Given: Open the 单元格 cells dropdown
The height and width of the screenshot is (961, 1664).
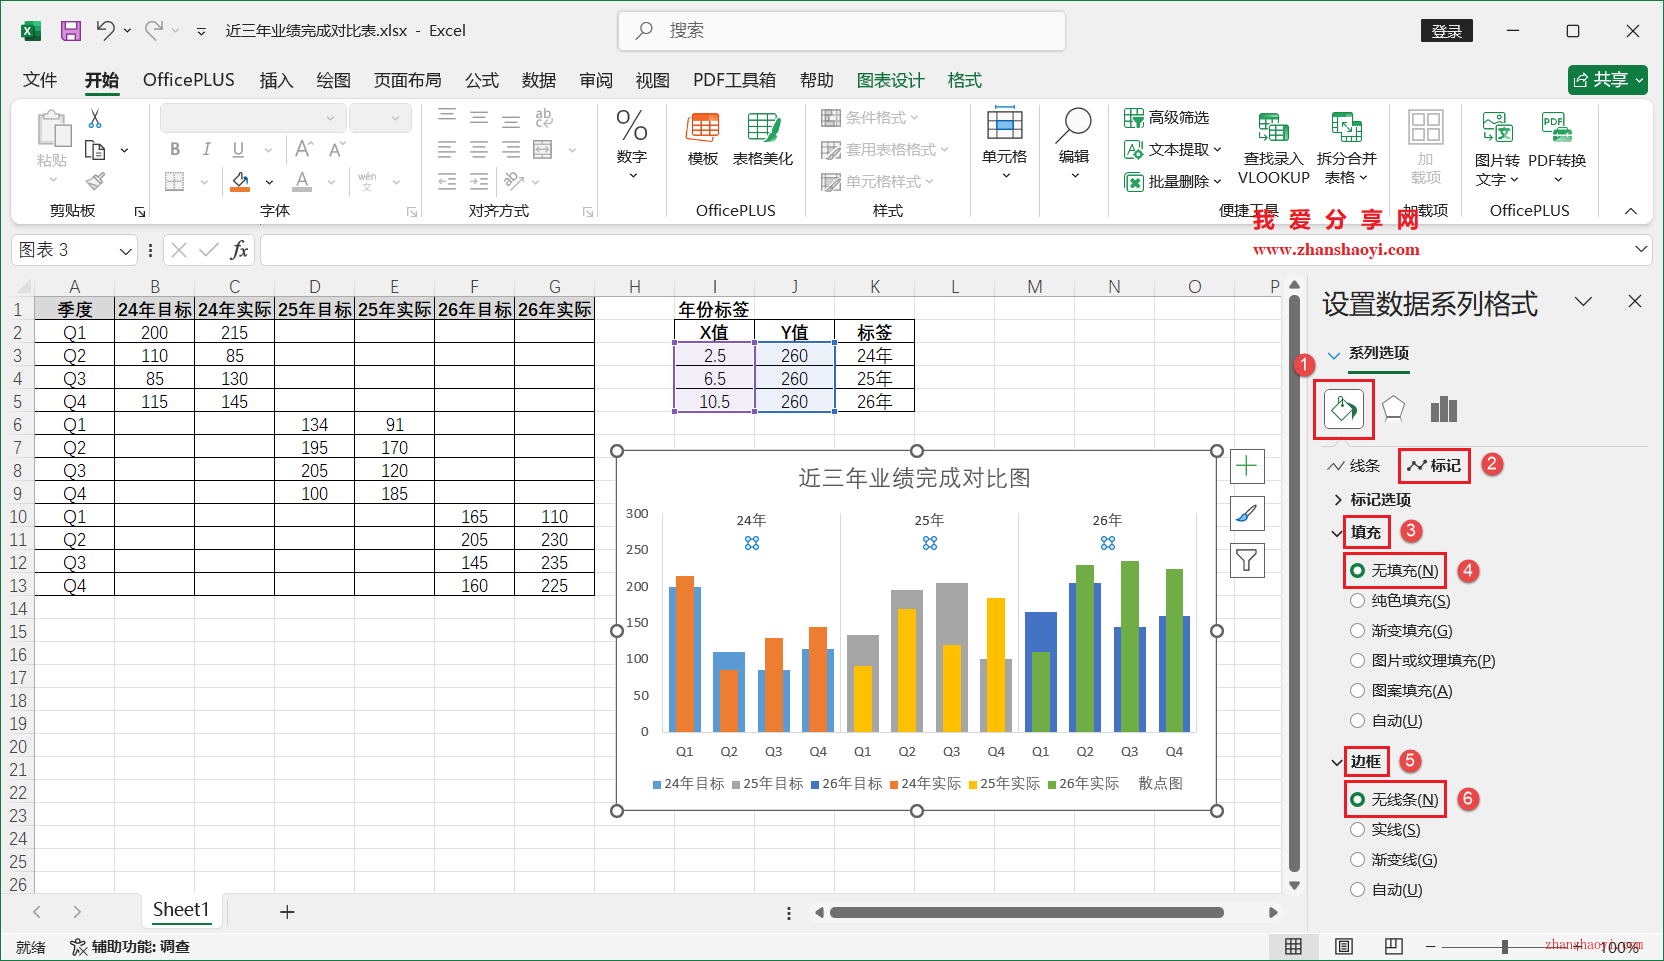Looking at the screenshot, I should click(x=1005, y=146).
